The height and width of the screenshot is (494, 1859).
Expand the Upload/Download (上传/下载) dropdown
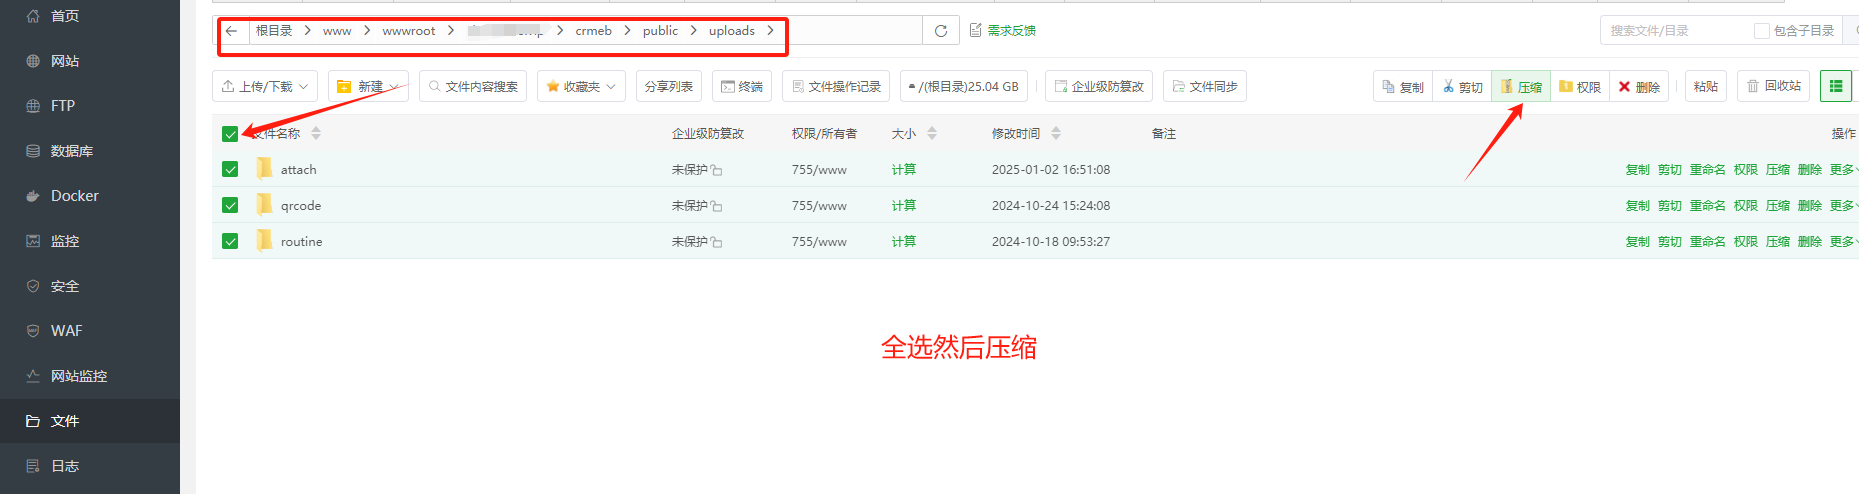click(265, 87)
